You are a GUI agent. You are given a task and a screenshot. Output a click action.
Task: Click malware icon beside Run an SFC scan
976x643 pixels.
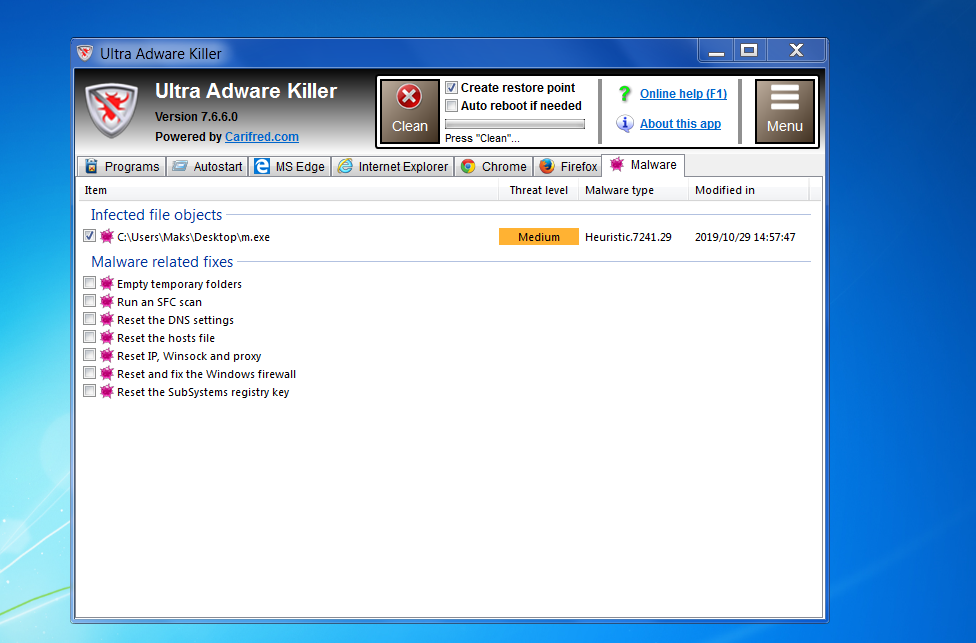[x=107, y=301]
